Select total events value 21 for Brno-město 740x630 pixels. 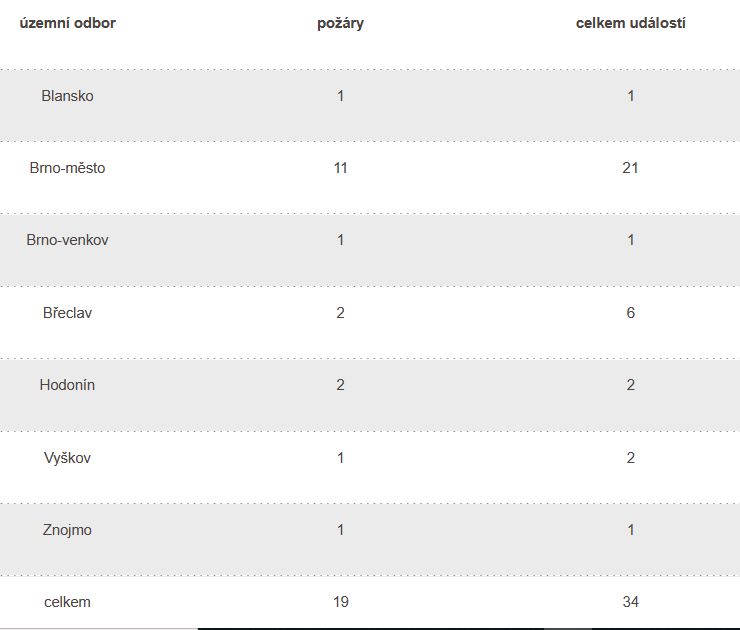point(630,168)
